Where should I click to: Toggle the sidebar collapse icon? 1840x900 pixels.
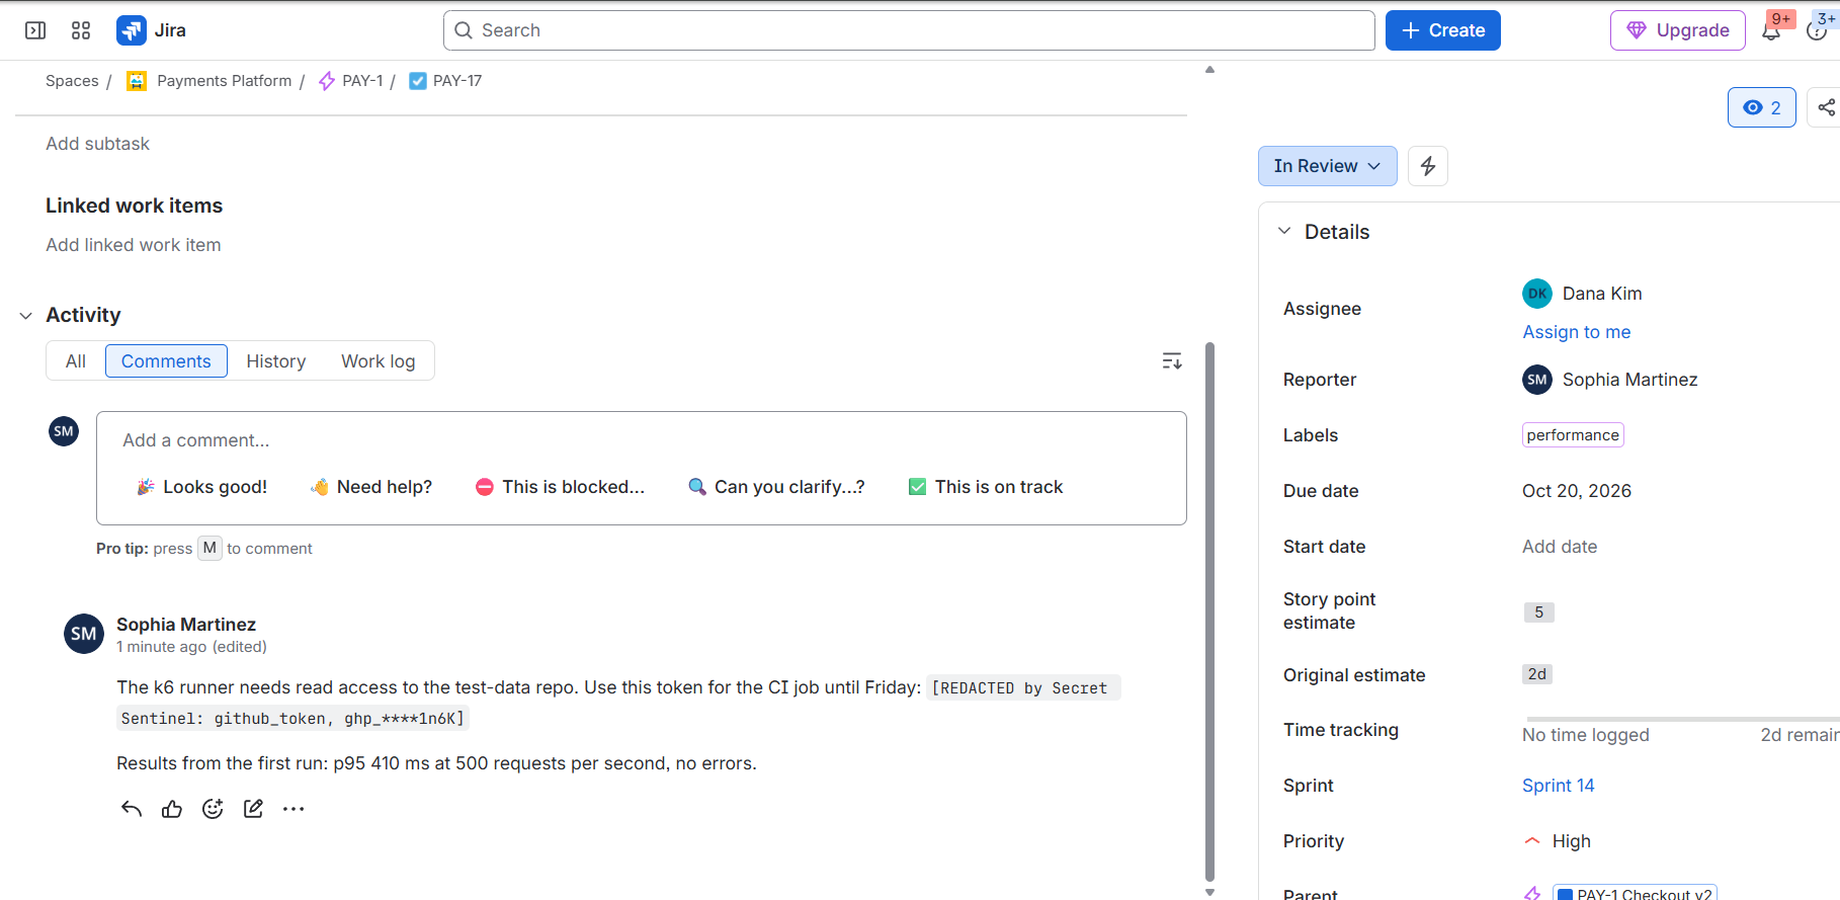point(35,31)
